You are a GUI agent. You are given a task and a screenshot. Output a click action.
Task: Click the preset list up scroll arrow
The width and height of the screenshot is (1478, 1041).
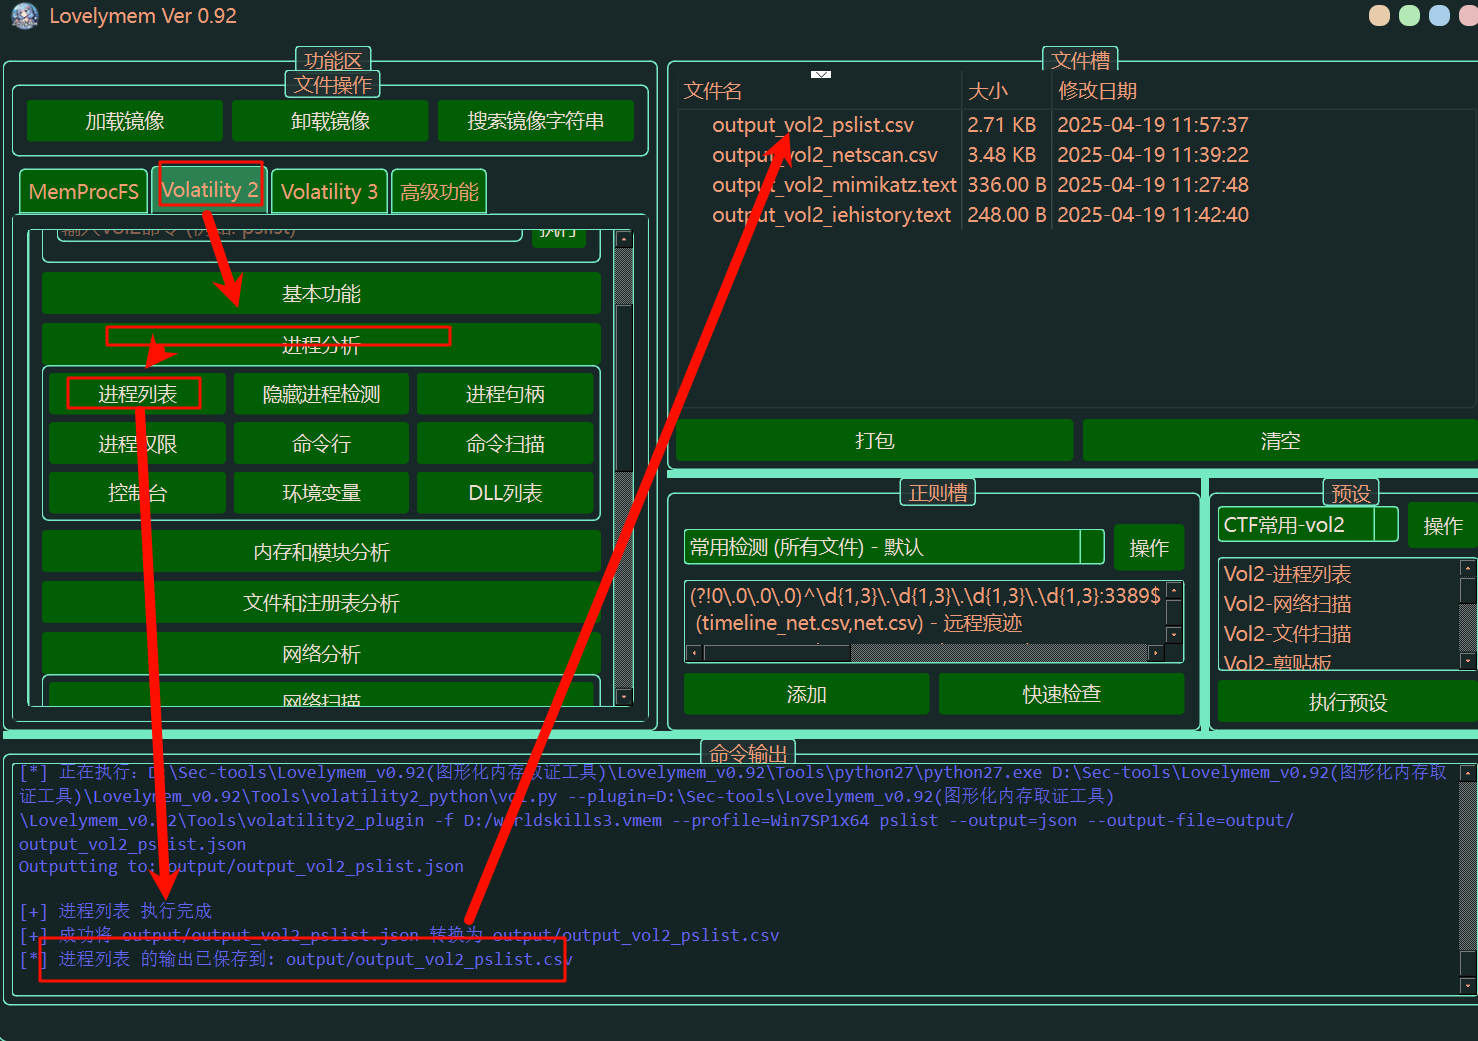[x=1468, y=568]
